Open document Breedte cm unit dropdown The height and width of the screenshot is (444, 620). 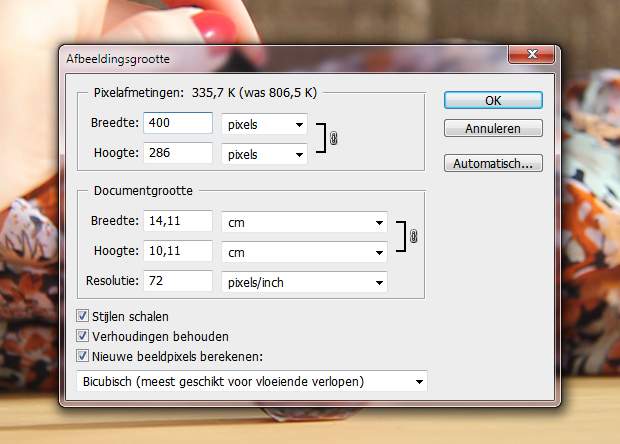pos(304,222)
